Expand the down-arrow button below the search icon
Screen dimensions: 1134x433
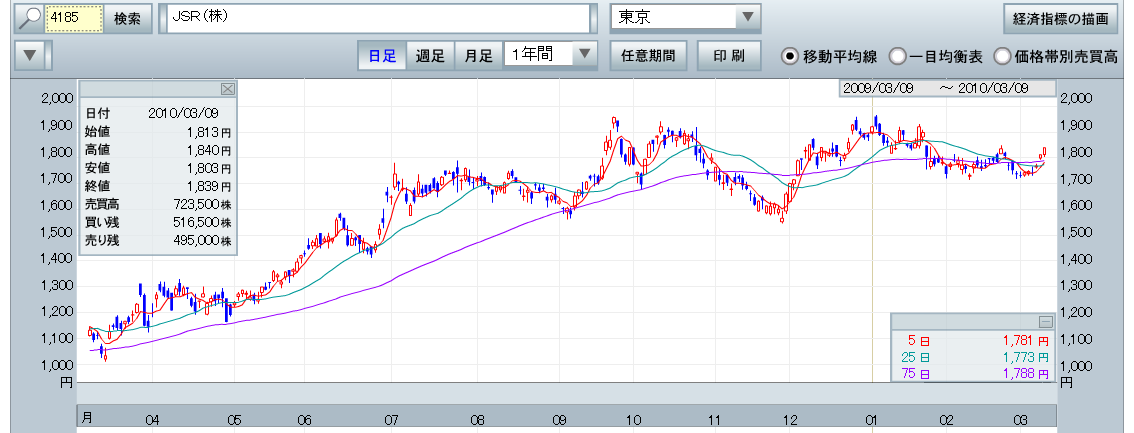click(x=33, y=55)
